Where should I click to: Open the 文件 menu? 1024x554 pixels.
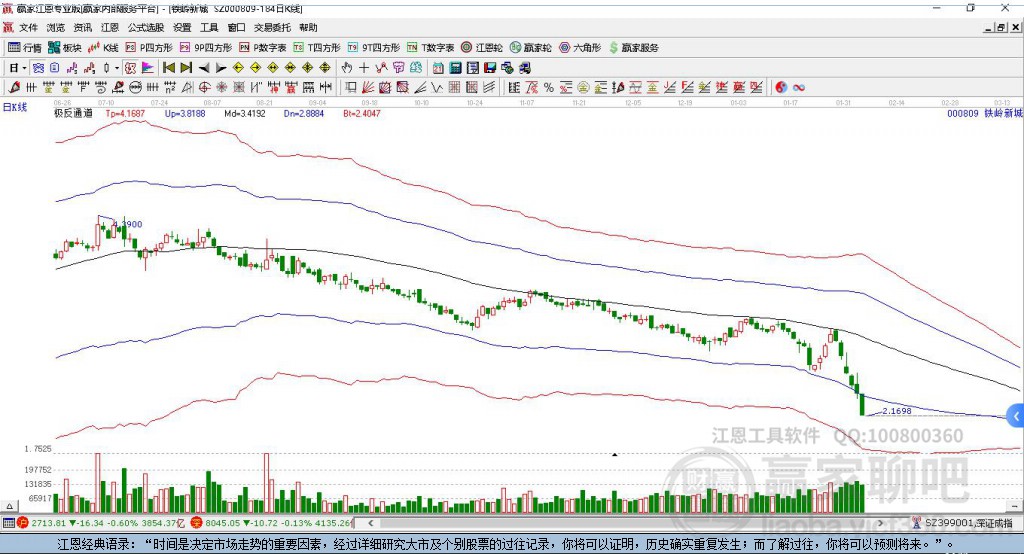[x=28, y=27]
